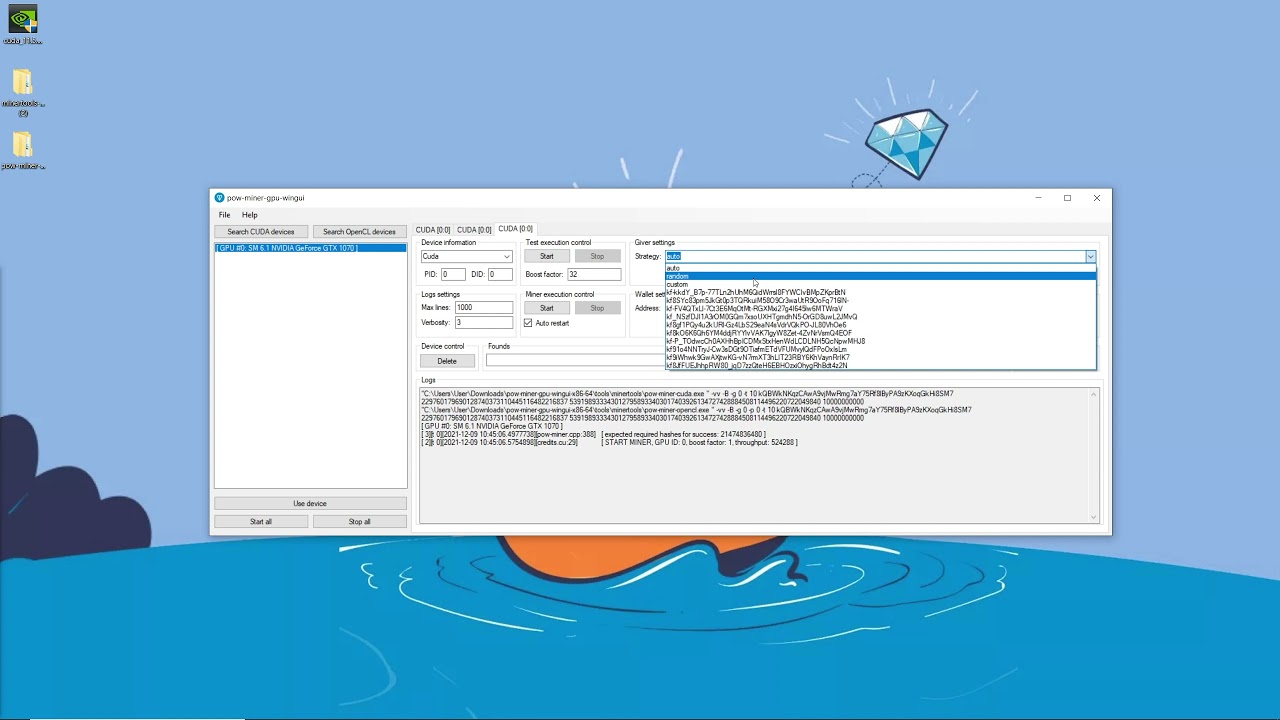Viewport: 1280px width, 720px height.
Task: Open the minertools folder on the desktop
Action: (x=22, y=92)
